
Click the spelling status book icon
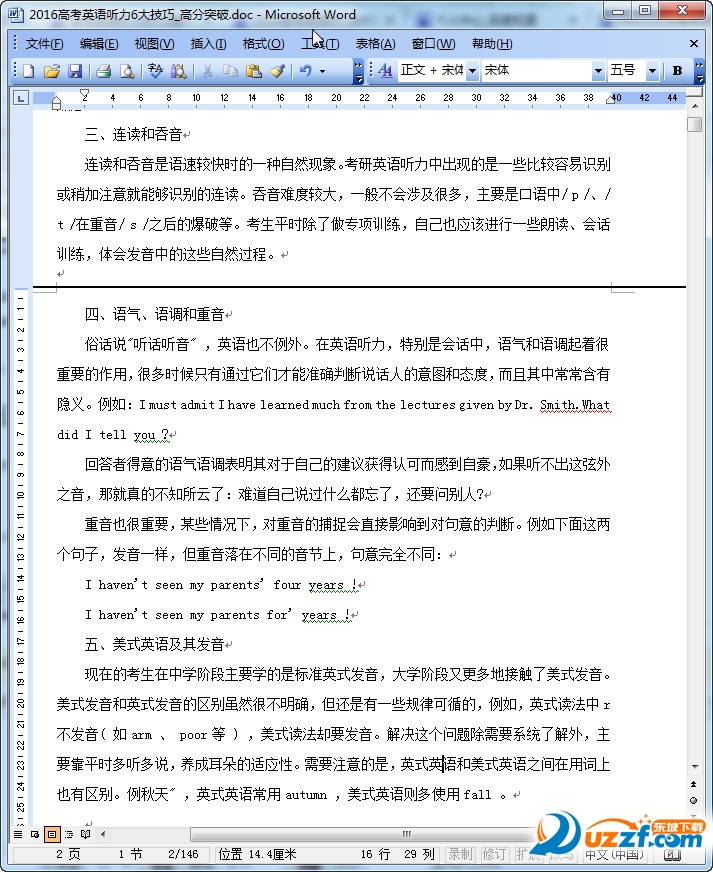[x=672, y=855]
